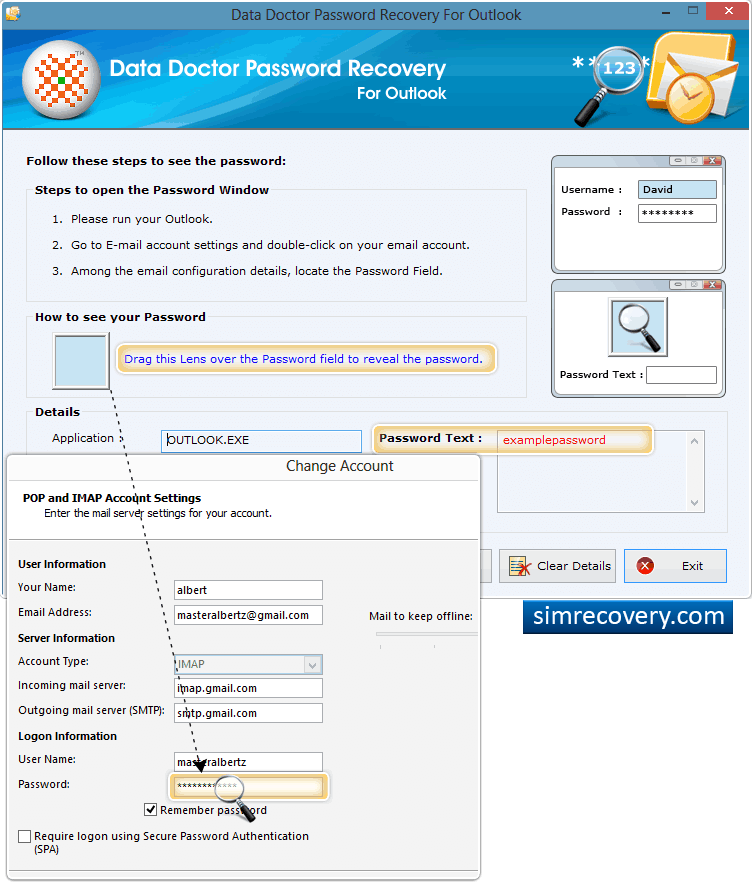752x882 pixels.
Task: Click the User Name field masteralbertz
Action: tap(248, 762)
